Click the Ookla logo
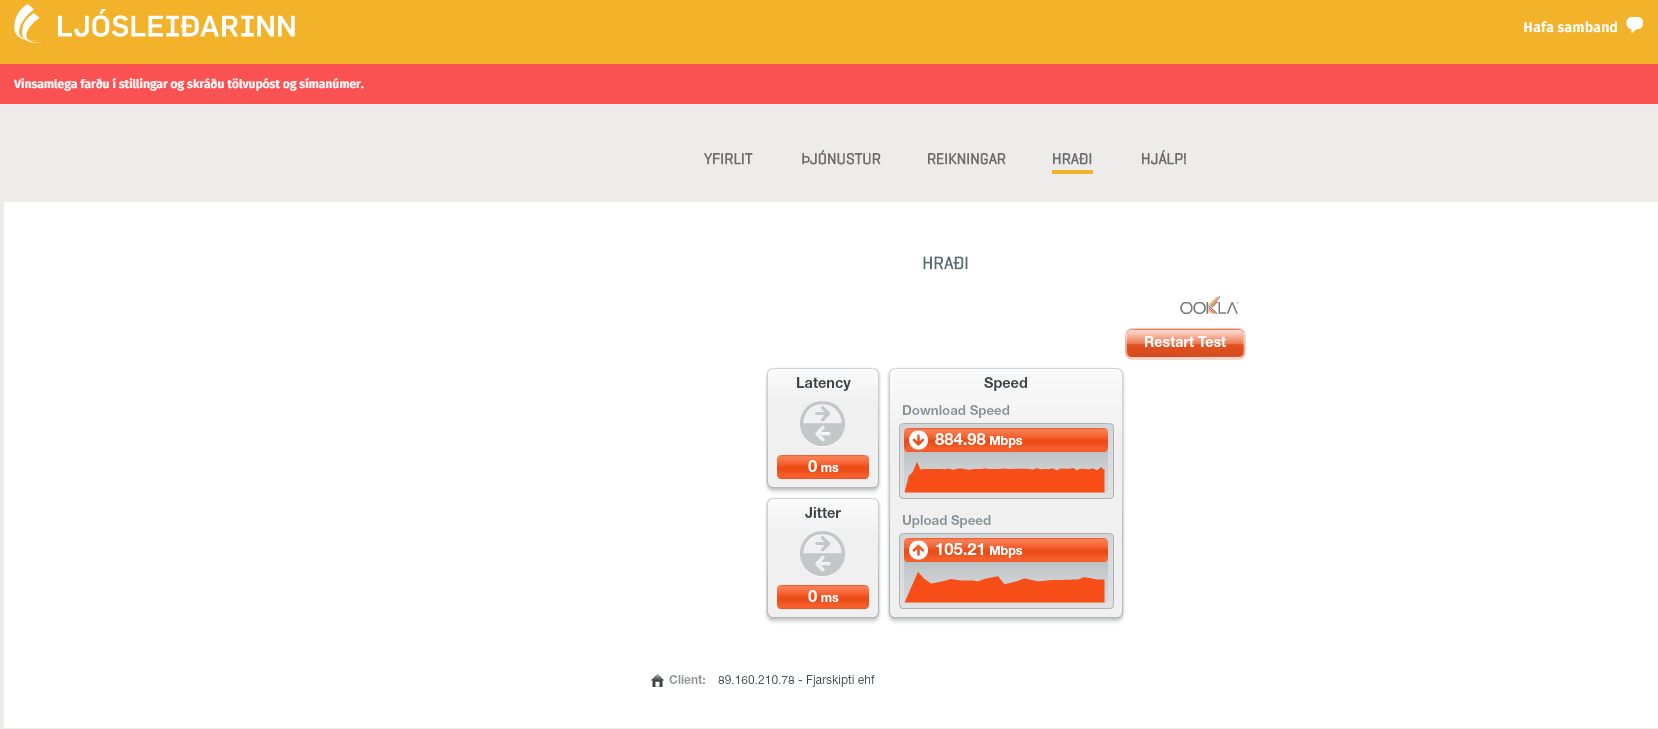This screenshot has height=729, width=1658. (1208, 307)
